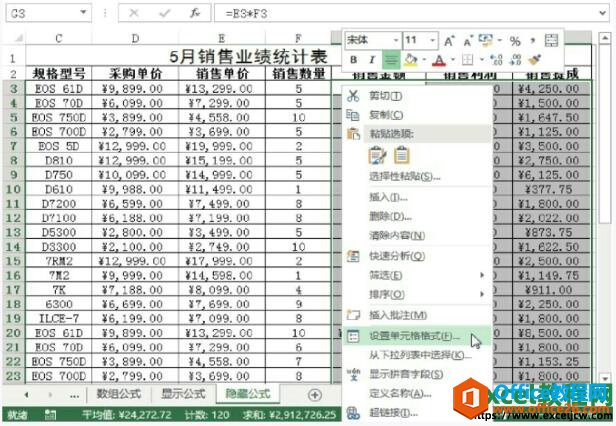Choose 插入(I)... from the context menu
The width and height of the screenshot is (616, 426).
tap(417, 197)
